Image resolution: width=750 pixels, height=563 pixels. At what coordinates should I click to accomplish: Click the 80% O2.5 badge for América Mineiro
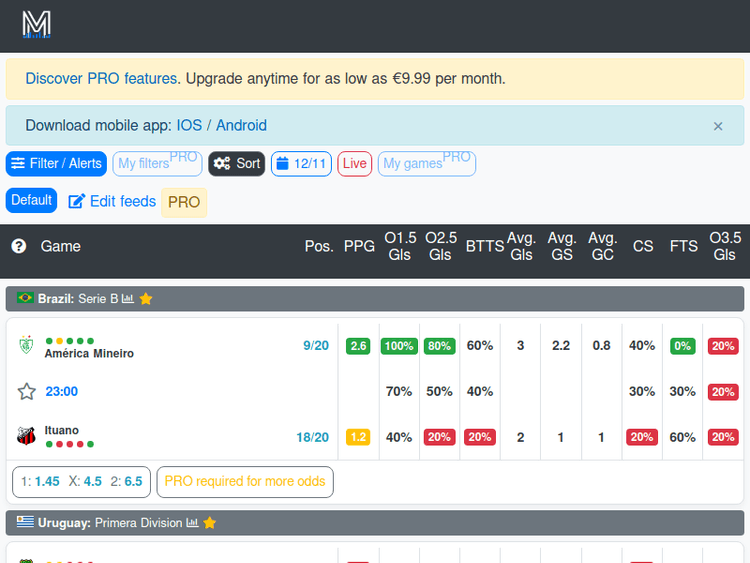click(x=440, y=346)
